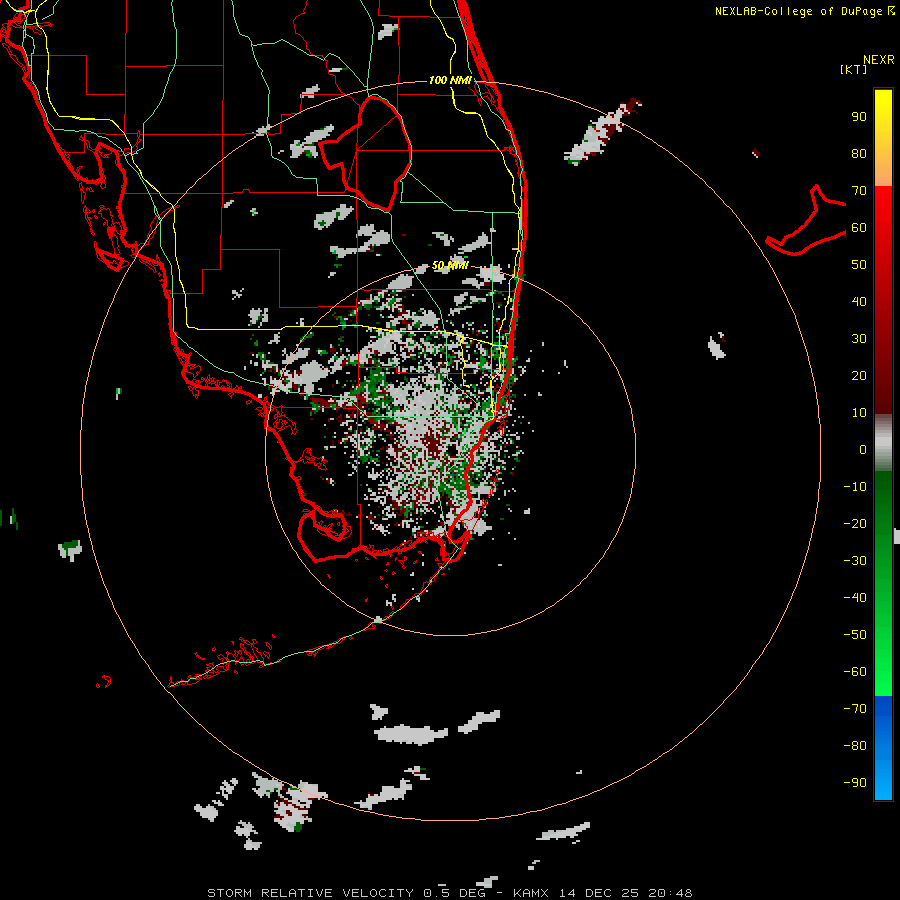Click the 14 DEC 25 date in the footer
This screenshot has width=900, height=900.
pyautogui.click(x=599, y=893)
